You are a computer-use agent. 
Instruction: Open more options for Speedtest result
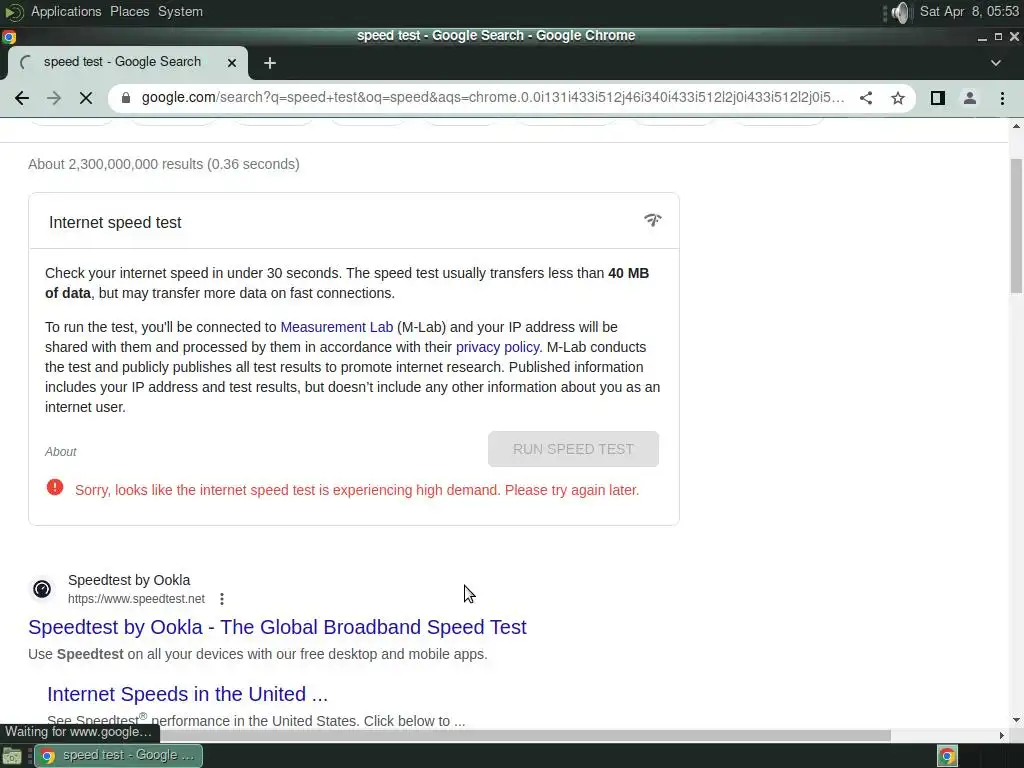coord(222,599)
